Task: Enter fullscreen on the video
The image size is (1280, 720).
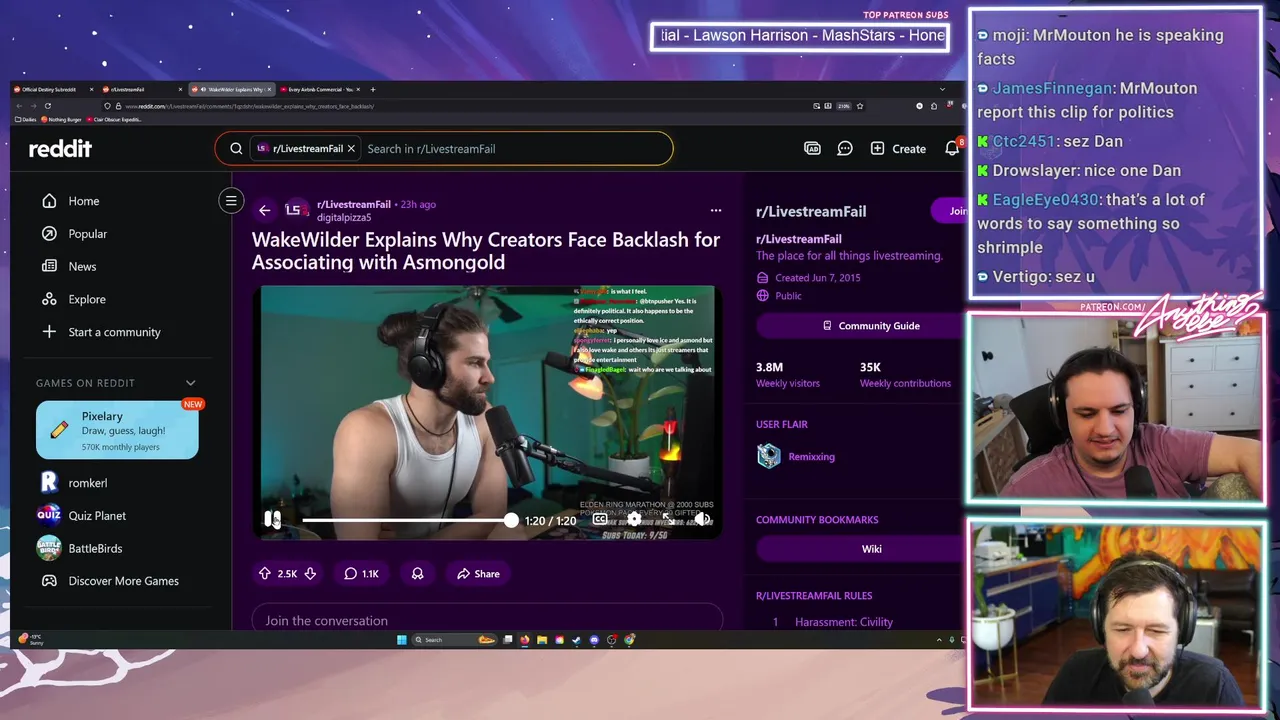Action: pyautogui.click(x=669, y=519)
